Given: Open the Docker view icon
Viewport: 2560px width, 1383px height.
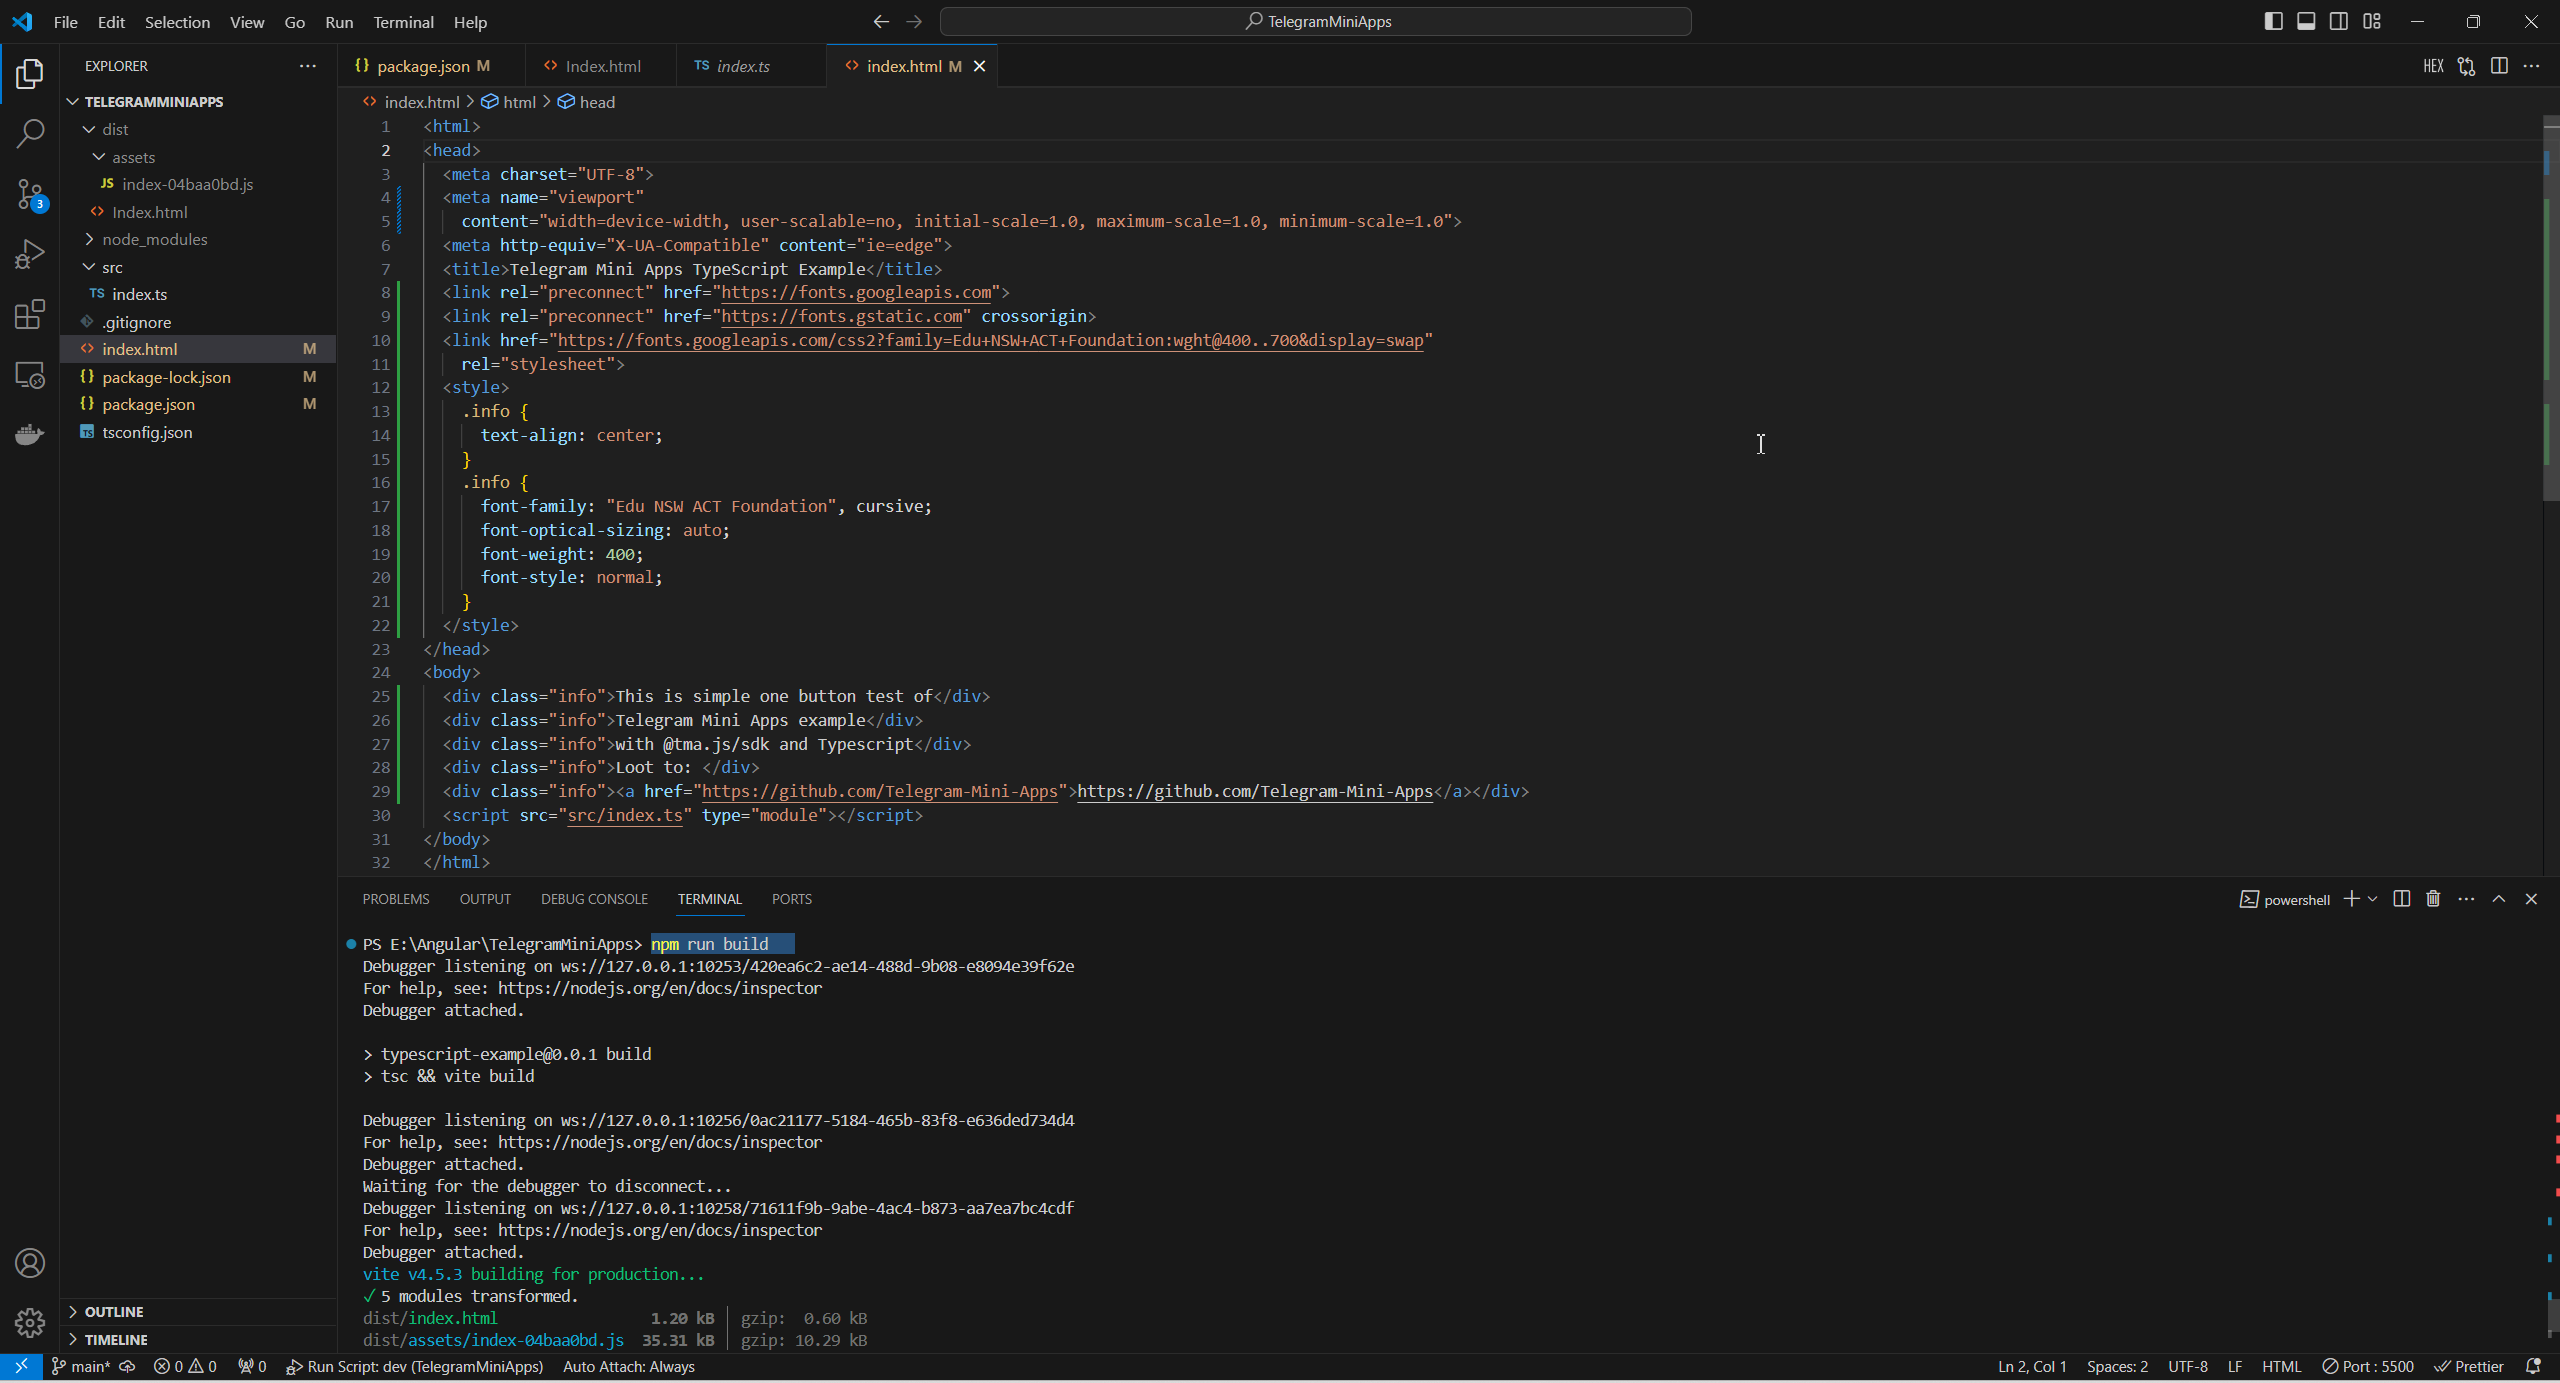Looking at the screenshot, I should (30, 435).
